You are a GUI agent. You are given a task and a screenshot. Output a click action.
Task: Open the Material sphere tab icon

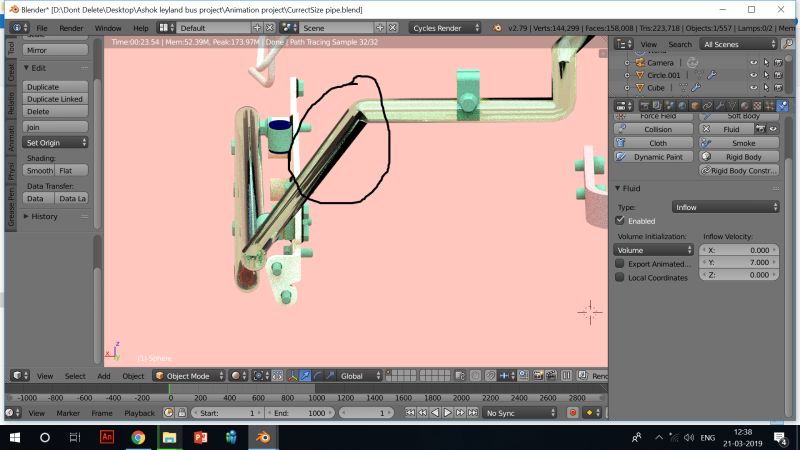[744, 106]
